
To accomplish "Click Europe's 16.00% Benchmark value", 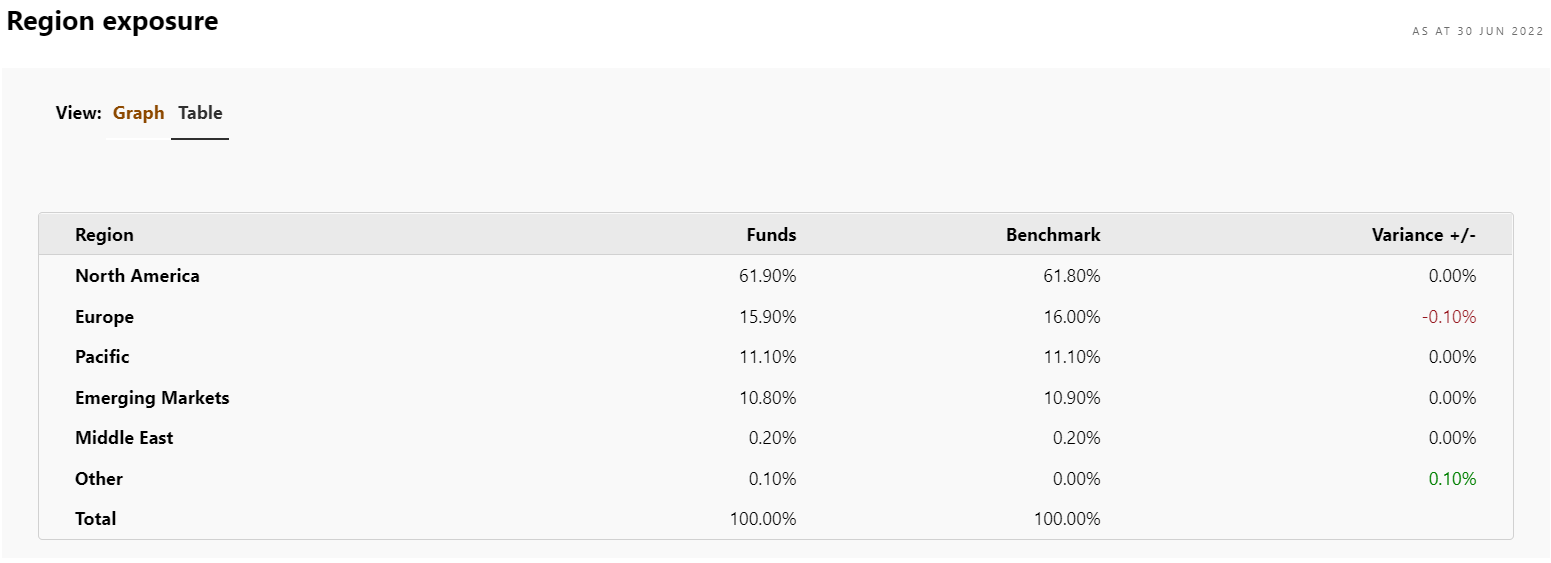I will click(x=1071, y=317).
